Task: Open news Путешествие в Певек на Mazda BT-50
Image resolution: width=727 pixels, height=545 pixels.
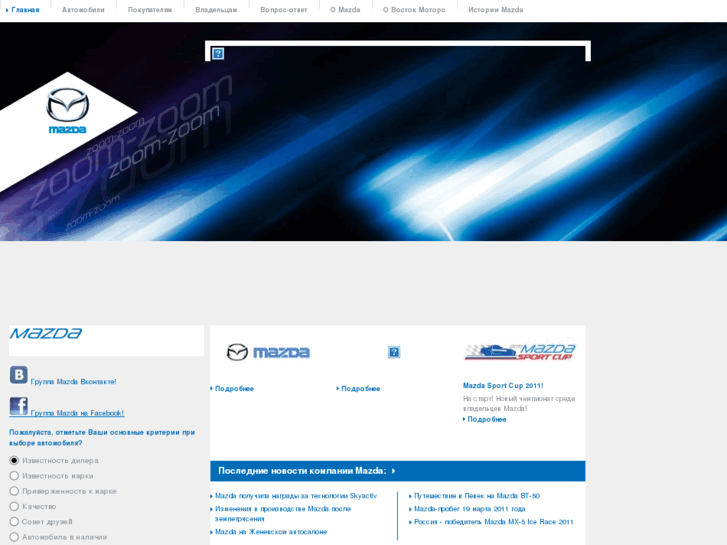Action: click(477, 496)
